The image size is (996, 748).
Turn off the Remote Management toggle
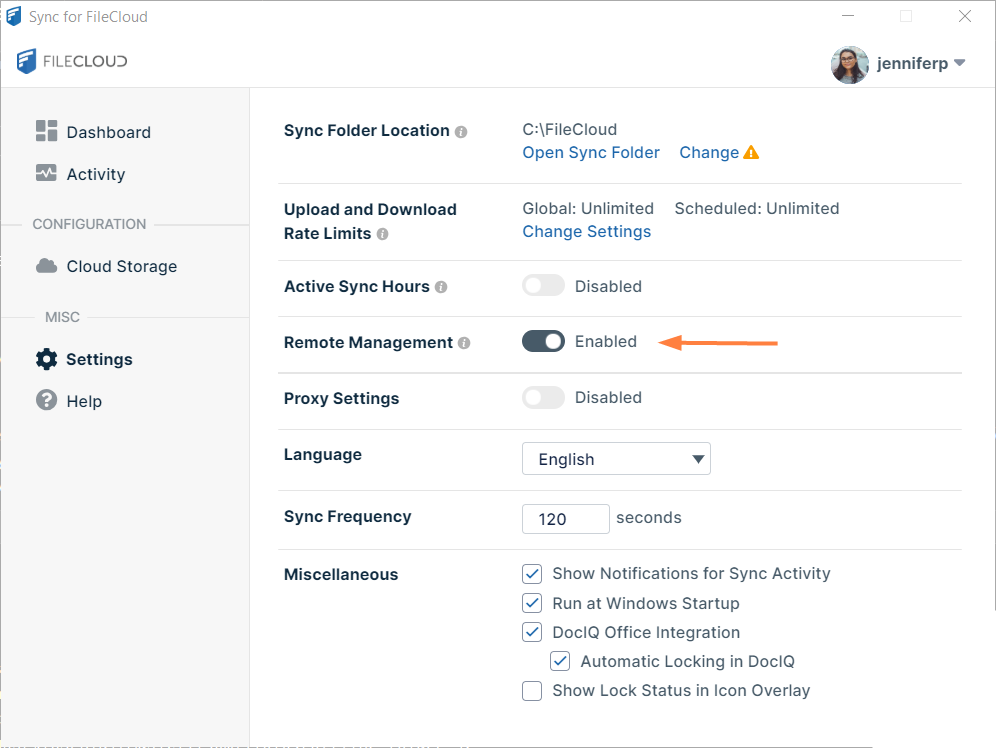[543, 342]
